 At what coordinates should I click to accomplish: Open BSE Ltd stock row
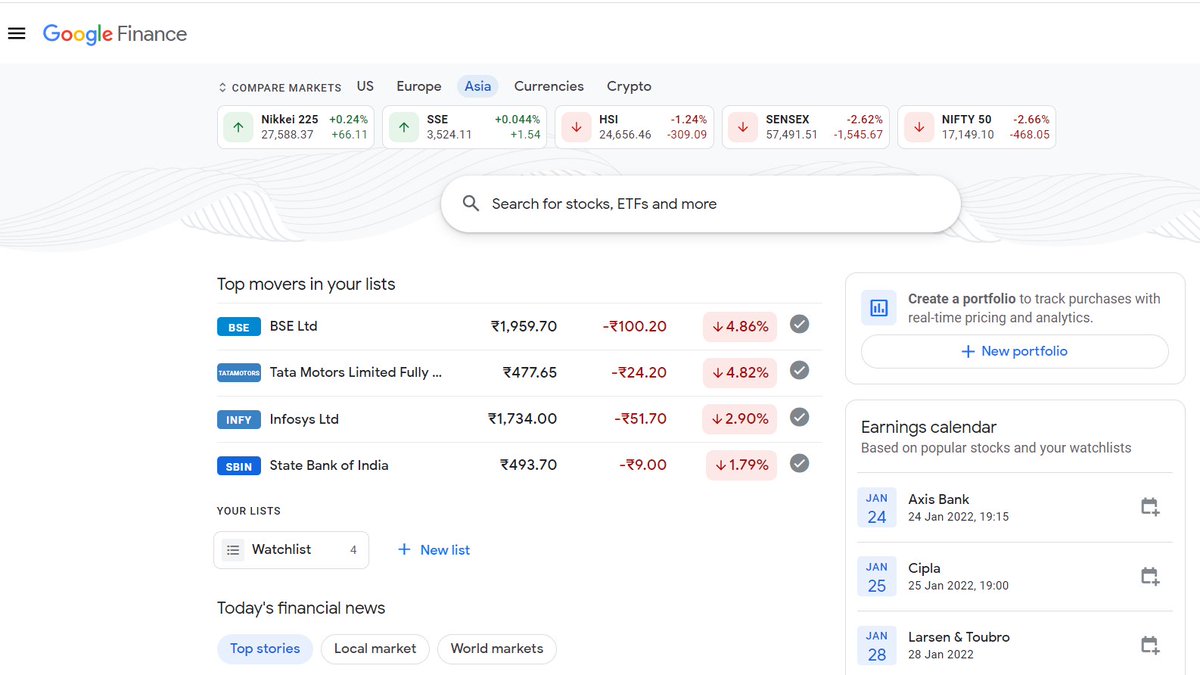click(519, 327)
